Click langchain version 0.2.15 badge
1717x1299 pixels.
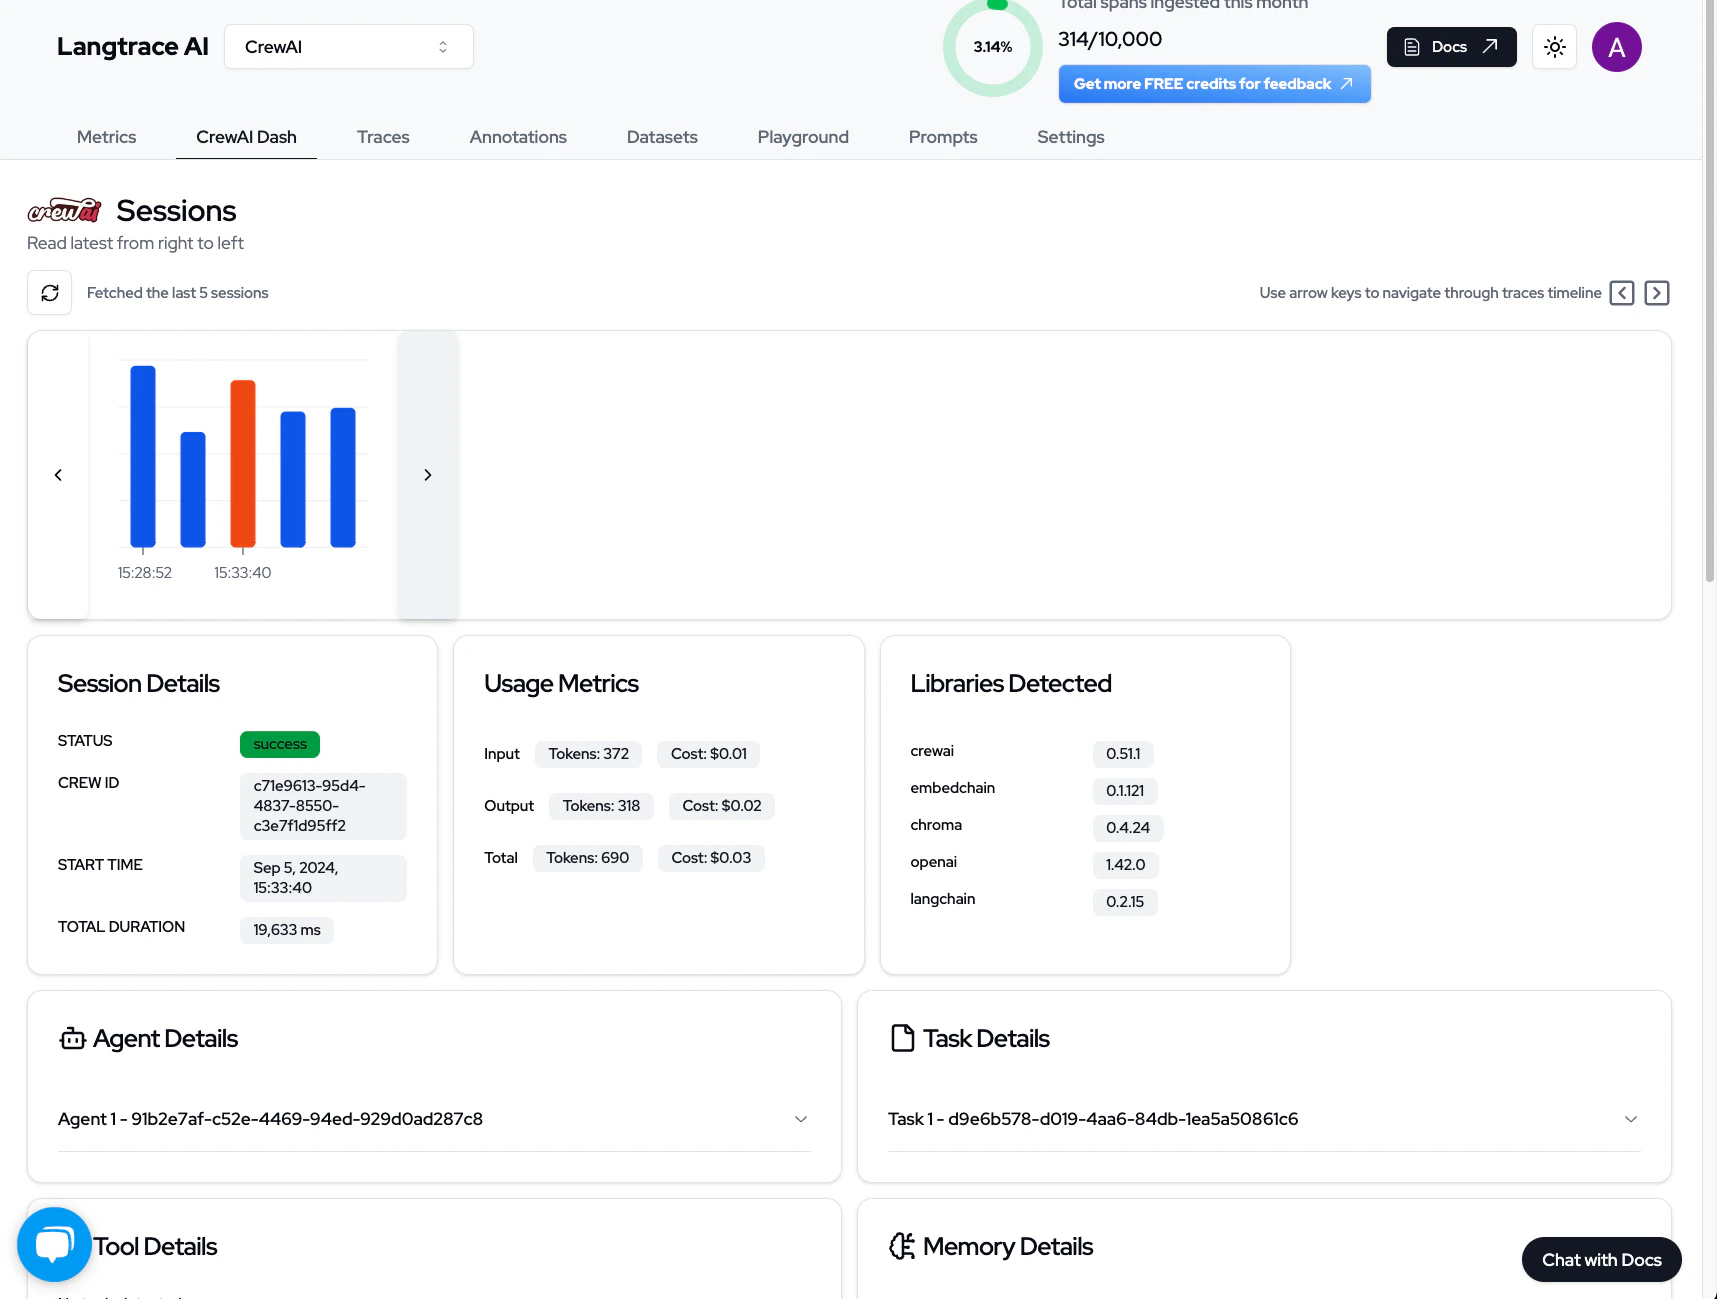[x=1125, y=902]
